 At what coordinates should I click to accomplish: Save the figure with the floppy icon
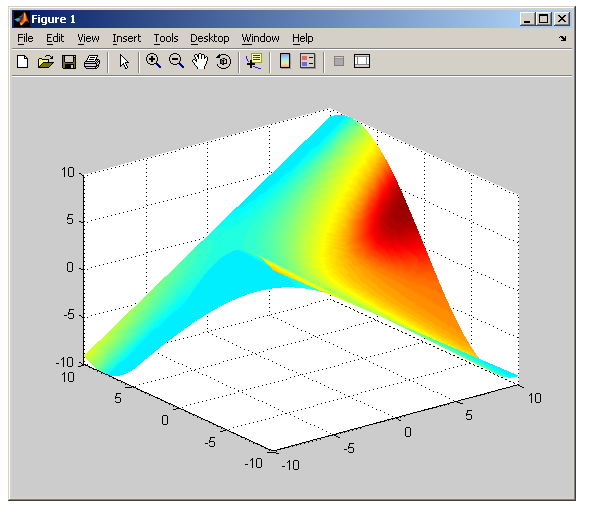point(69,62)
